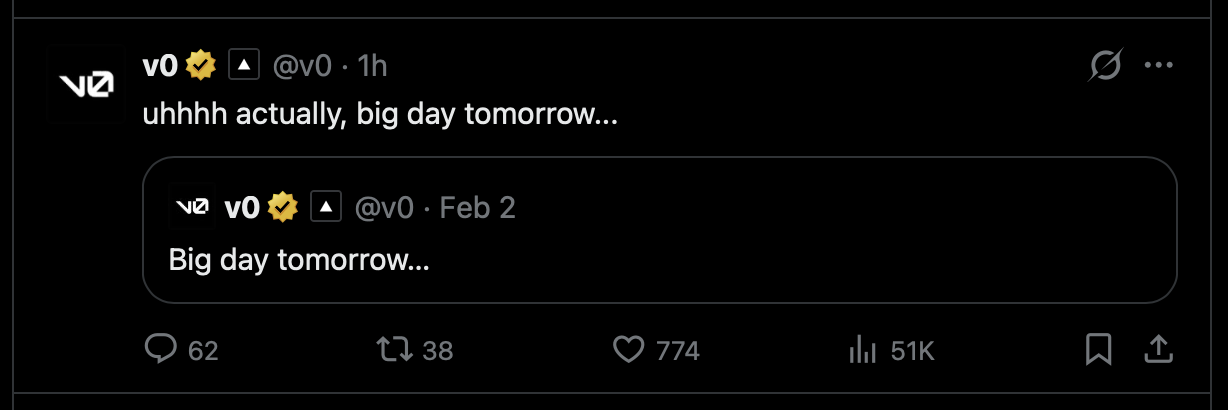Click the small v0 avatar in the quoted tweet
Image resolution: width=1228 pixels, height=410 pixels.
[192, 207]
